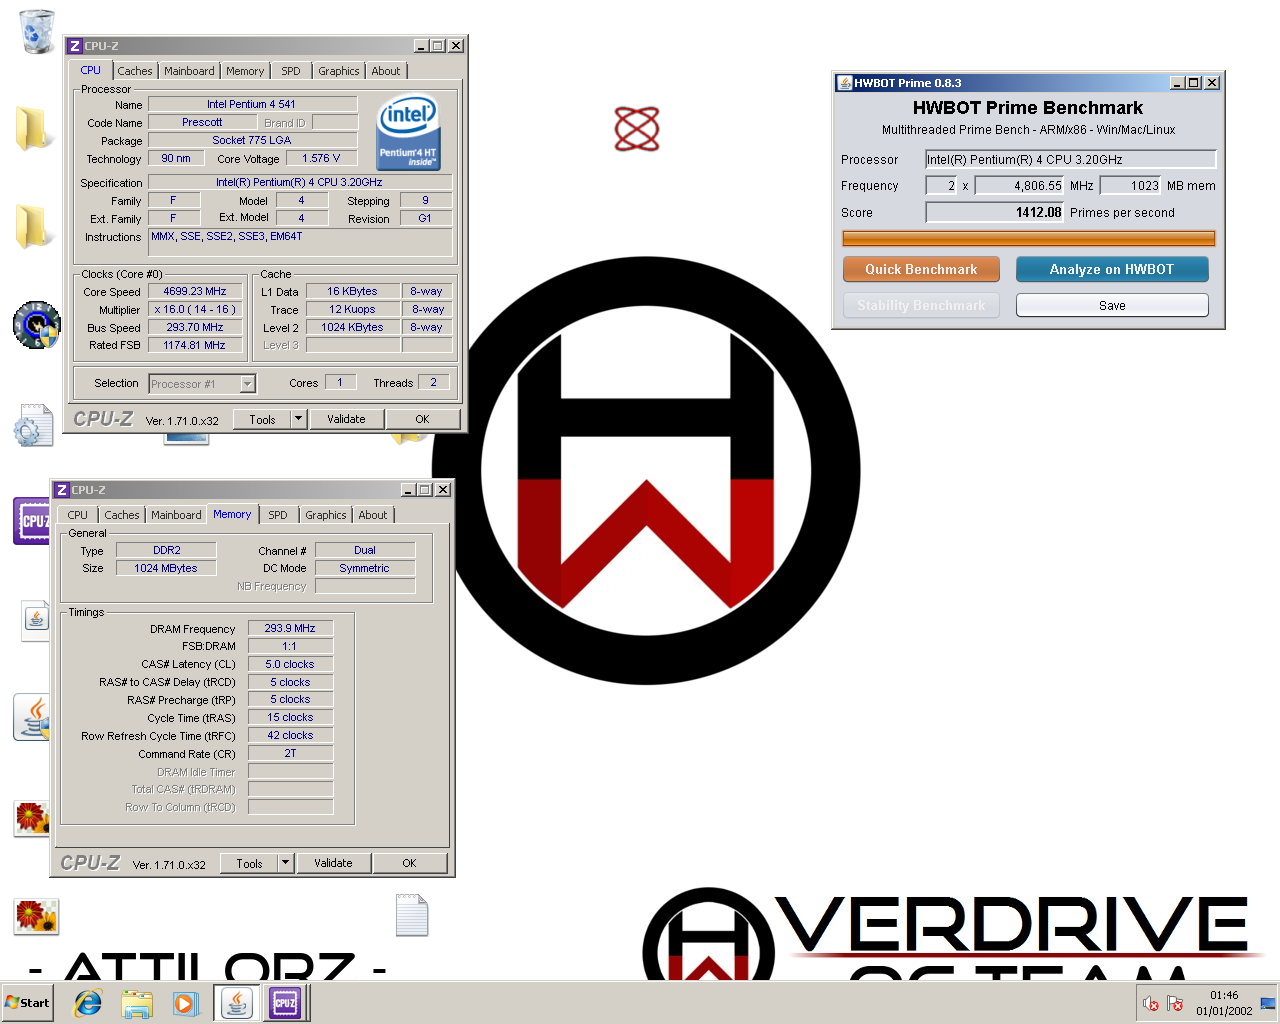The height and width of the screenshot is (1024, 1280).
Task: Start the Quick Benchmark in HWBOT Prime
Action: [x=921, y=269]
